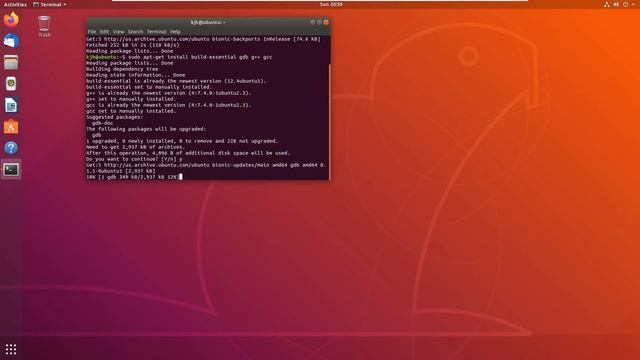The image size is (640, 360).
Task: Click the terminal title bar text
Action: [208, 22]
